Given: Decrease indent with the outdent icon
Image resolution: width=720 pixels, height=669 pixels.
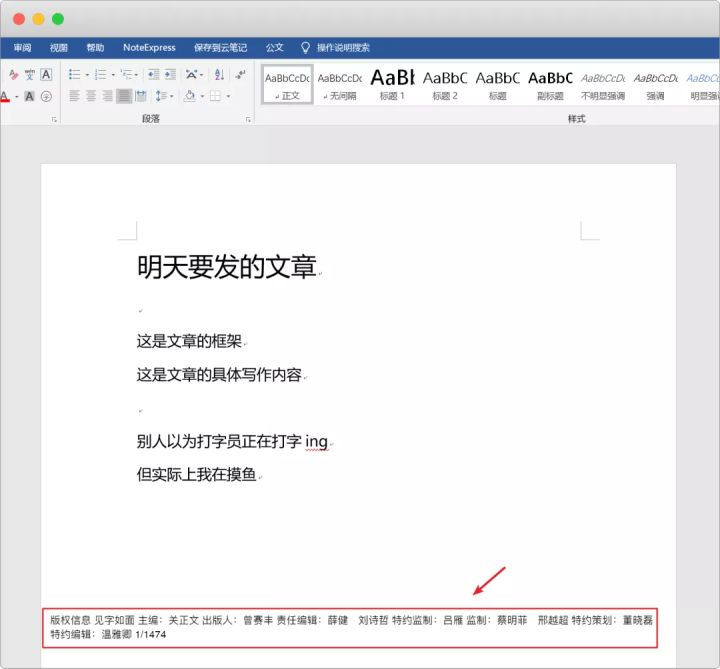Looking at the screenshot, I should pyautogui.click(x=153, y=74).
